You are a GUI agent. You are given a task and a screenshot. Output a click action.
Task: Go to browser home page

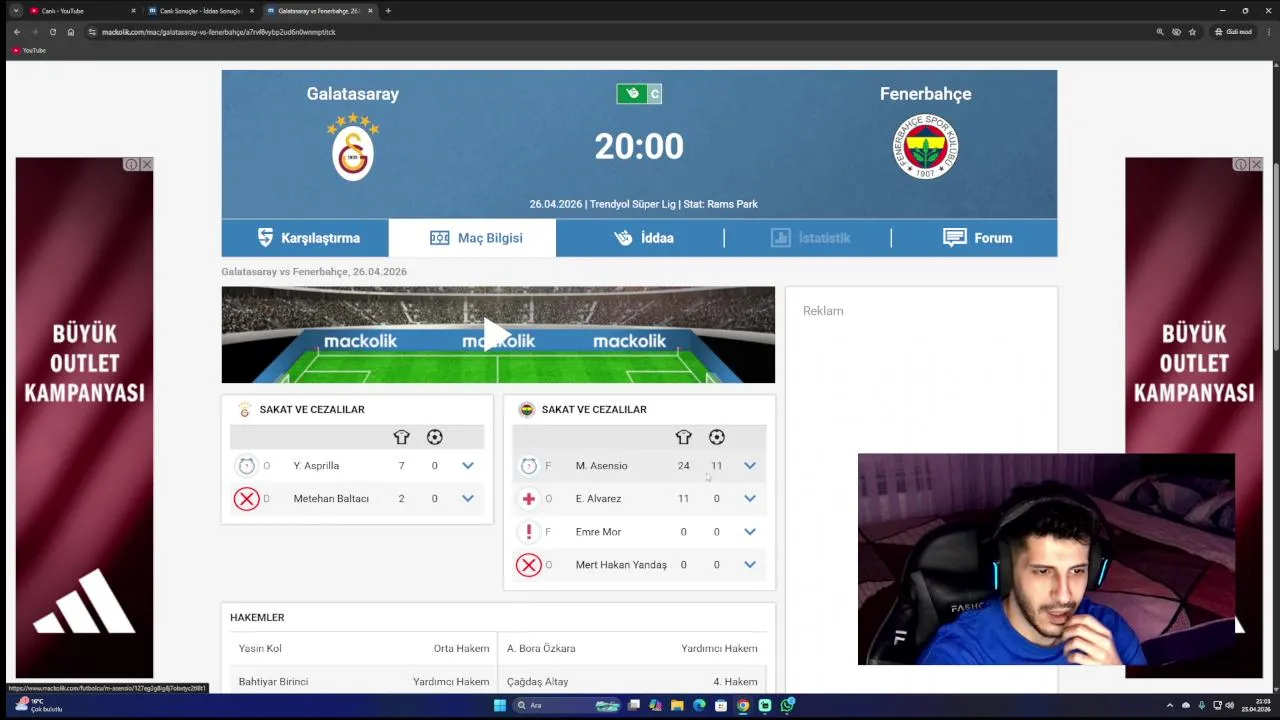tap(71, 32)
